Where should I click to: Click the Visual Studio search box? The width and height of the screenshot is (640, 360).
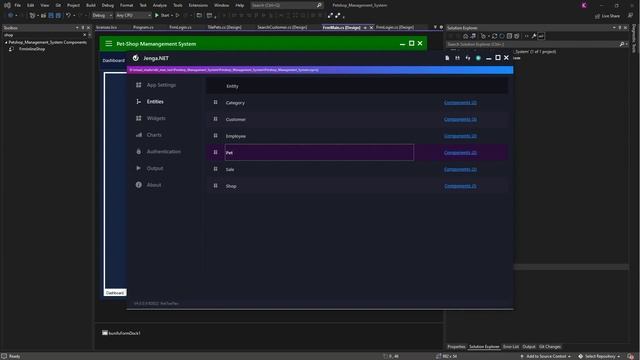pos(287,5)
